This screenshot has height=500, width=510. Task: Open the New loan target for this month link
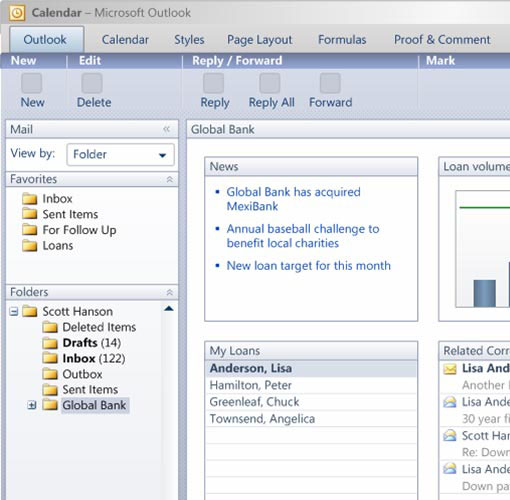pos(308,266)
